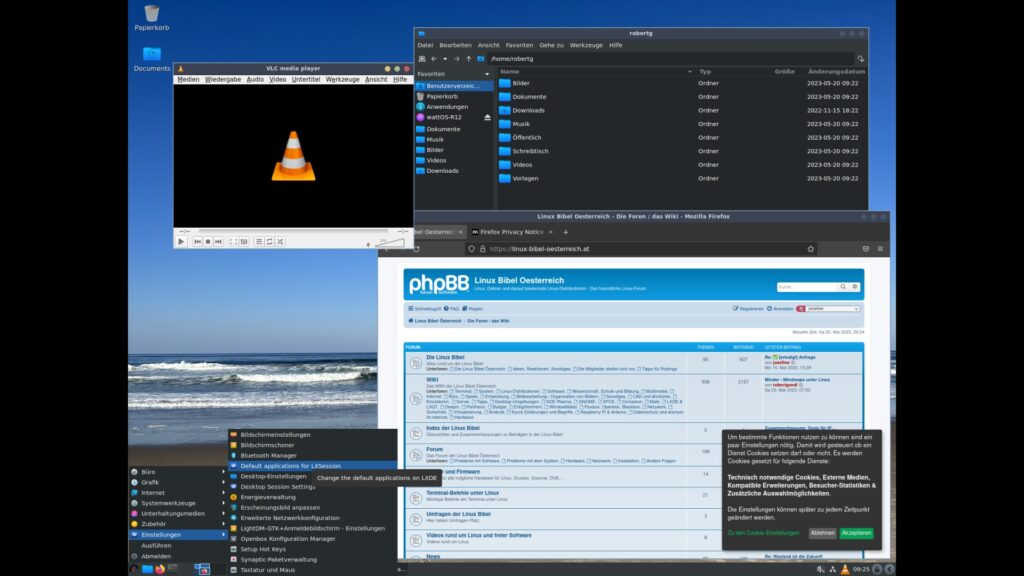This screenshot has height=576, width=1024.
Task: Bookmark the page with the star icon
Action: tap(810, 249)
